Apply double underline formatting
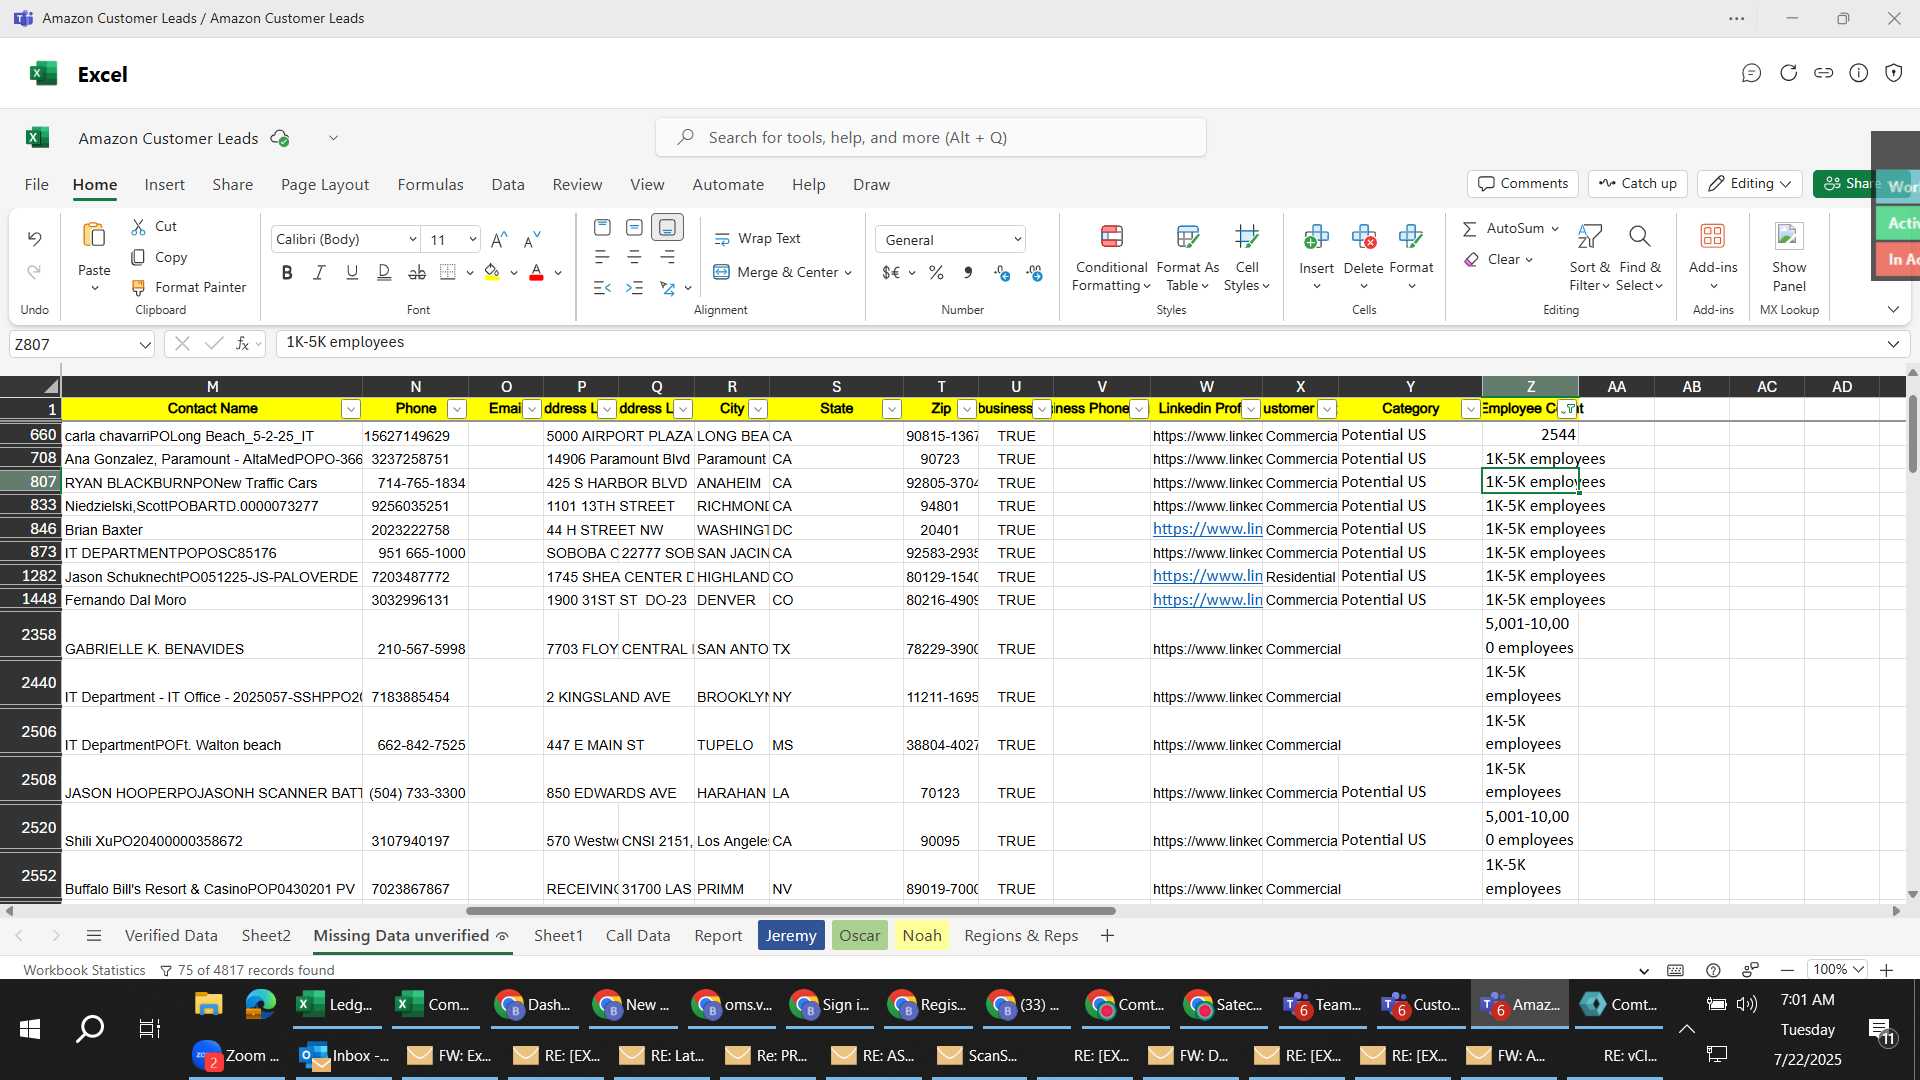Screen dimensions: 1920x1080 pyautogui.click(x=384, y=272)
